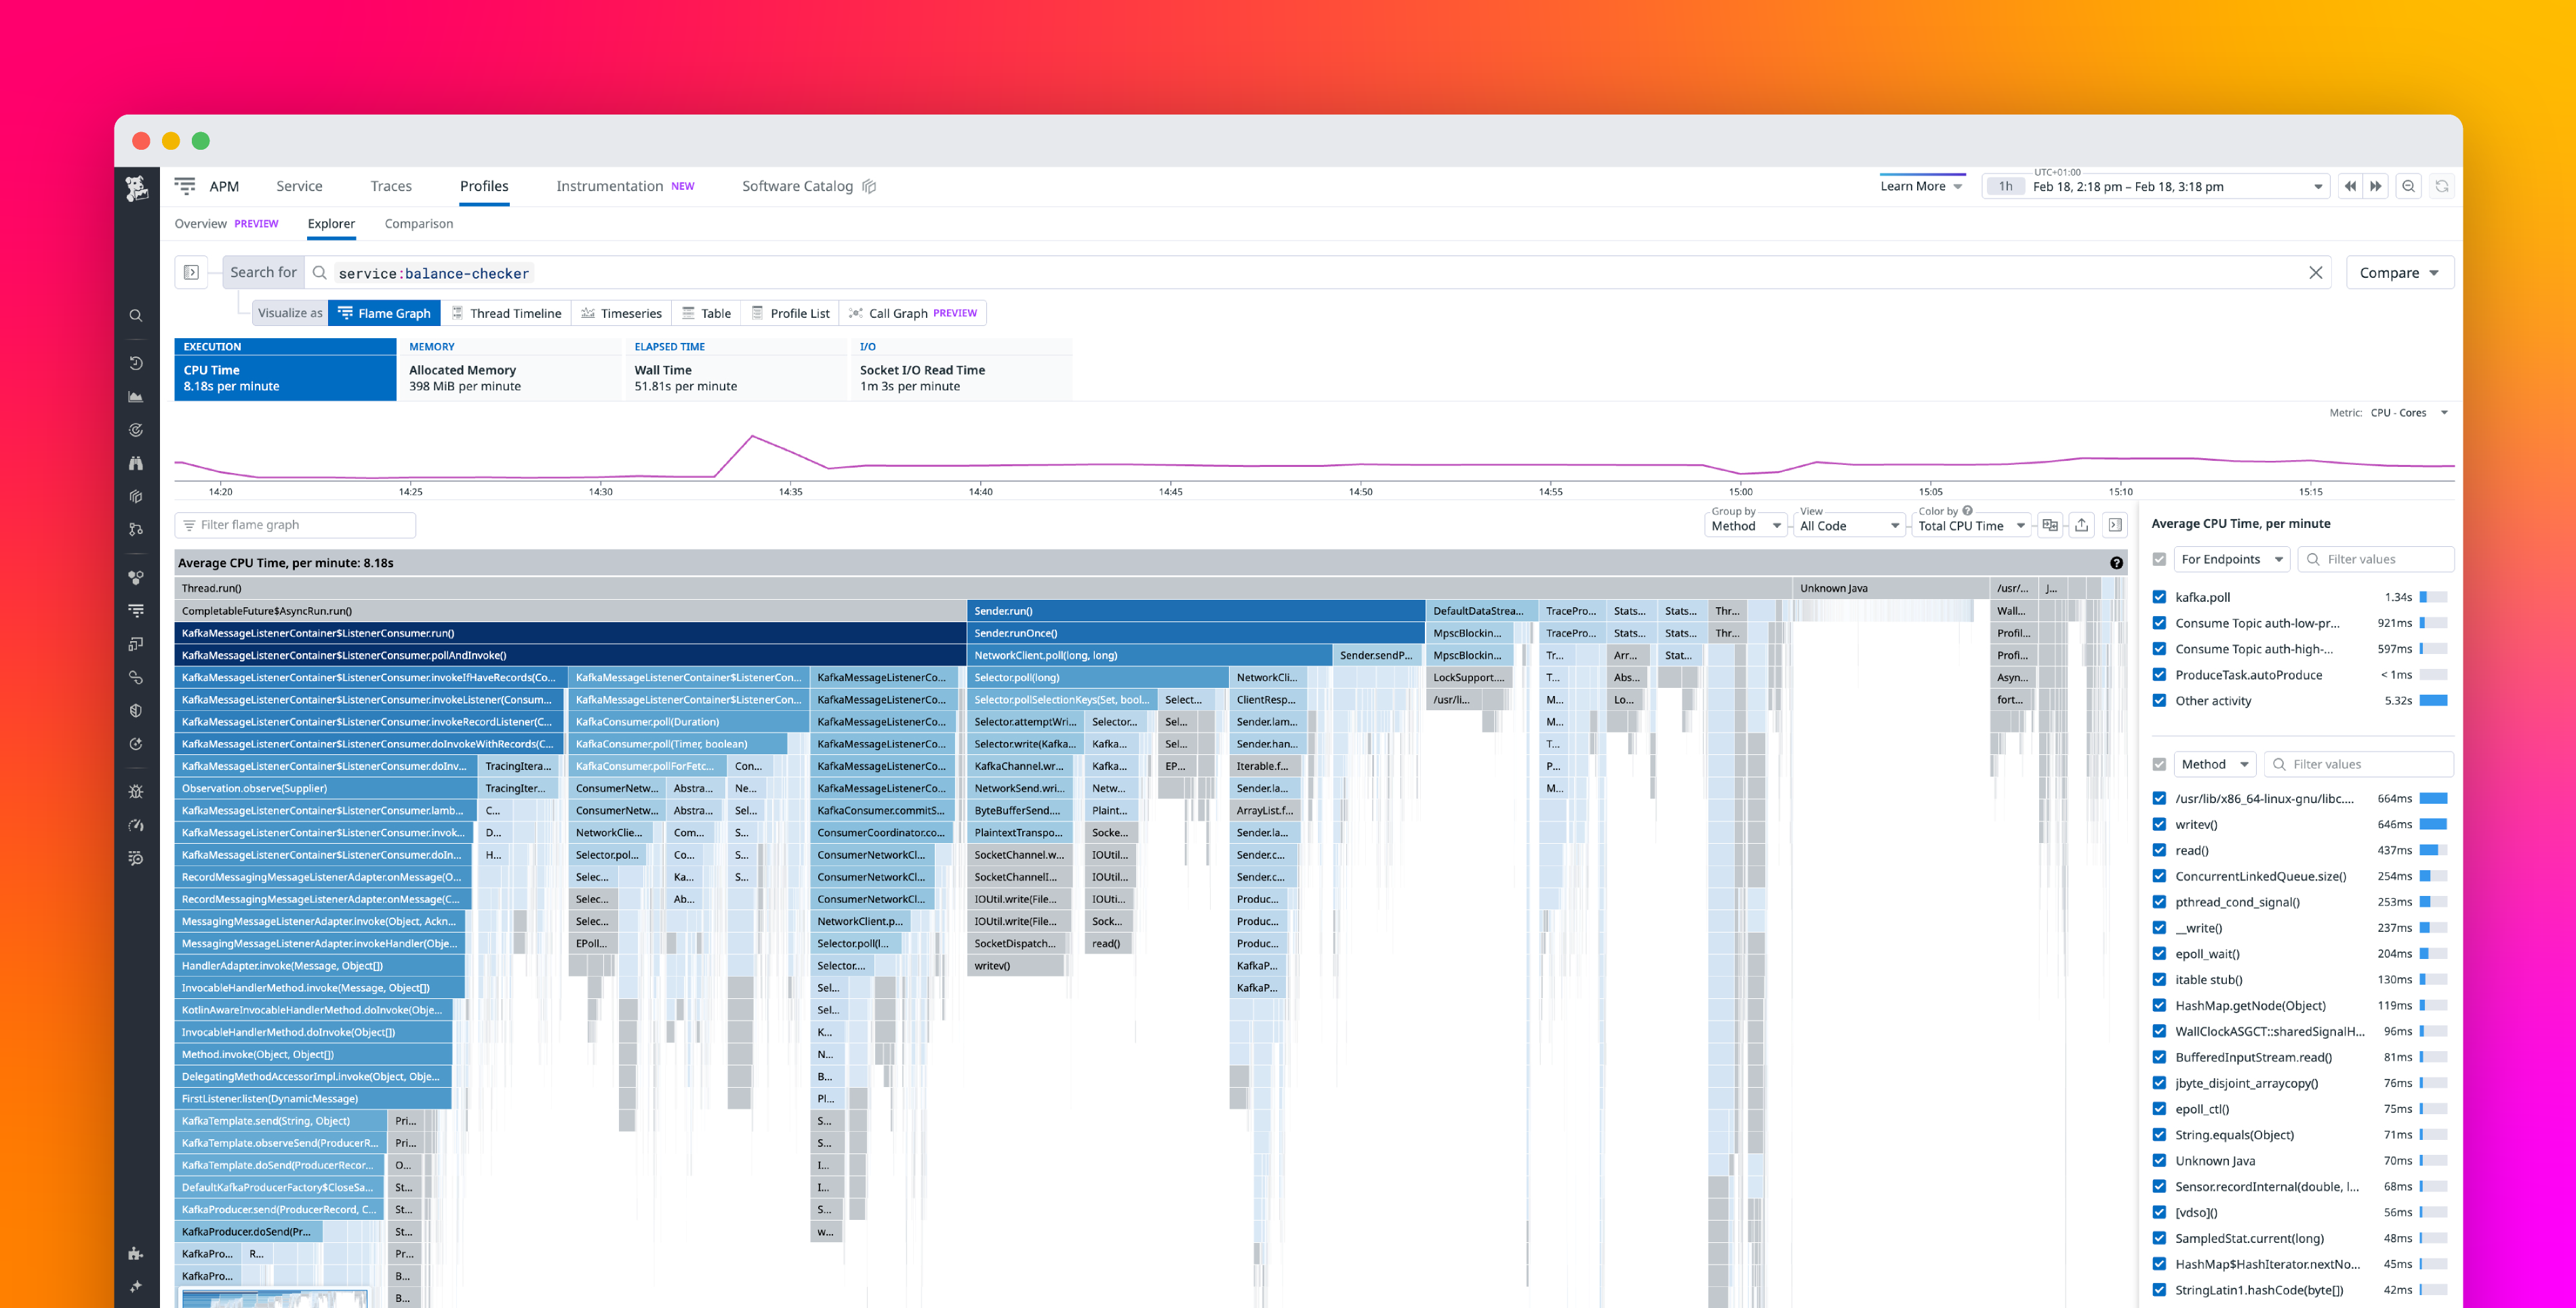
Task: Open the search icon in the left sidebar
Action: [136, 315]
